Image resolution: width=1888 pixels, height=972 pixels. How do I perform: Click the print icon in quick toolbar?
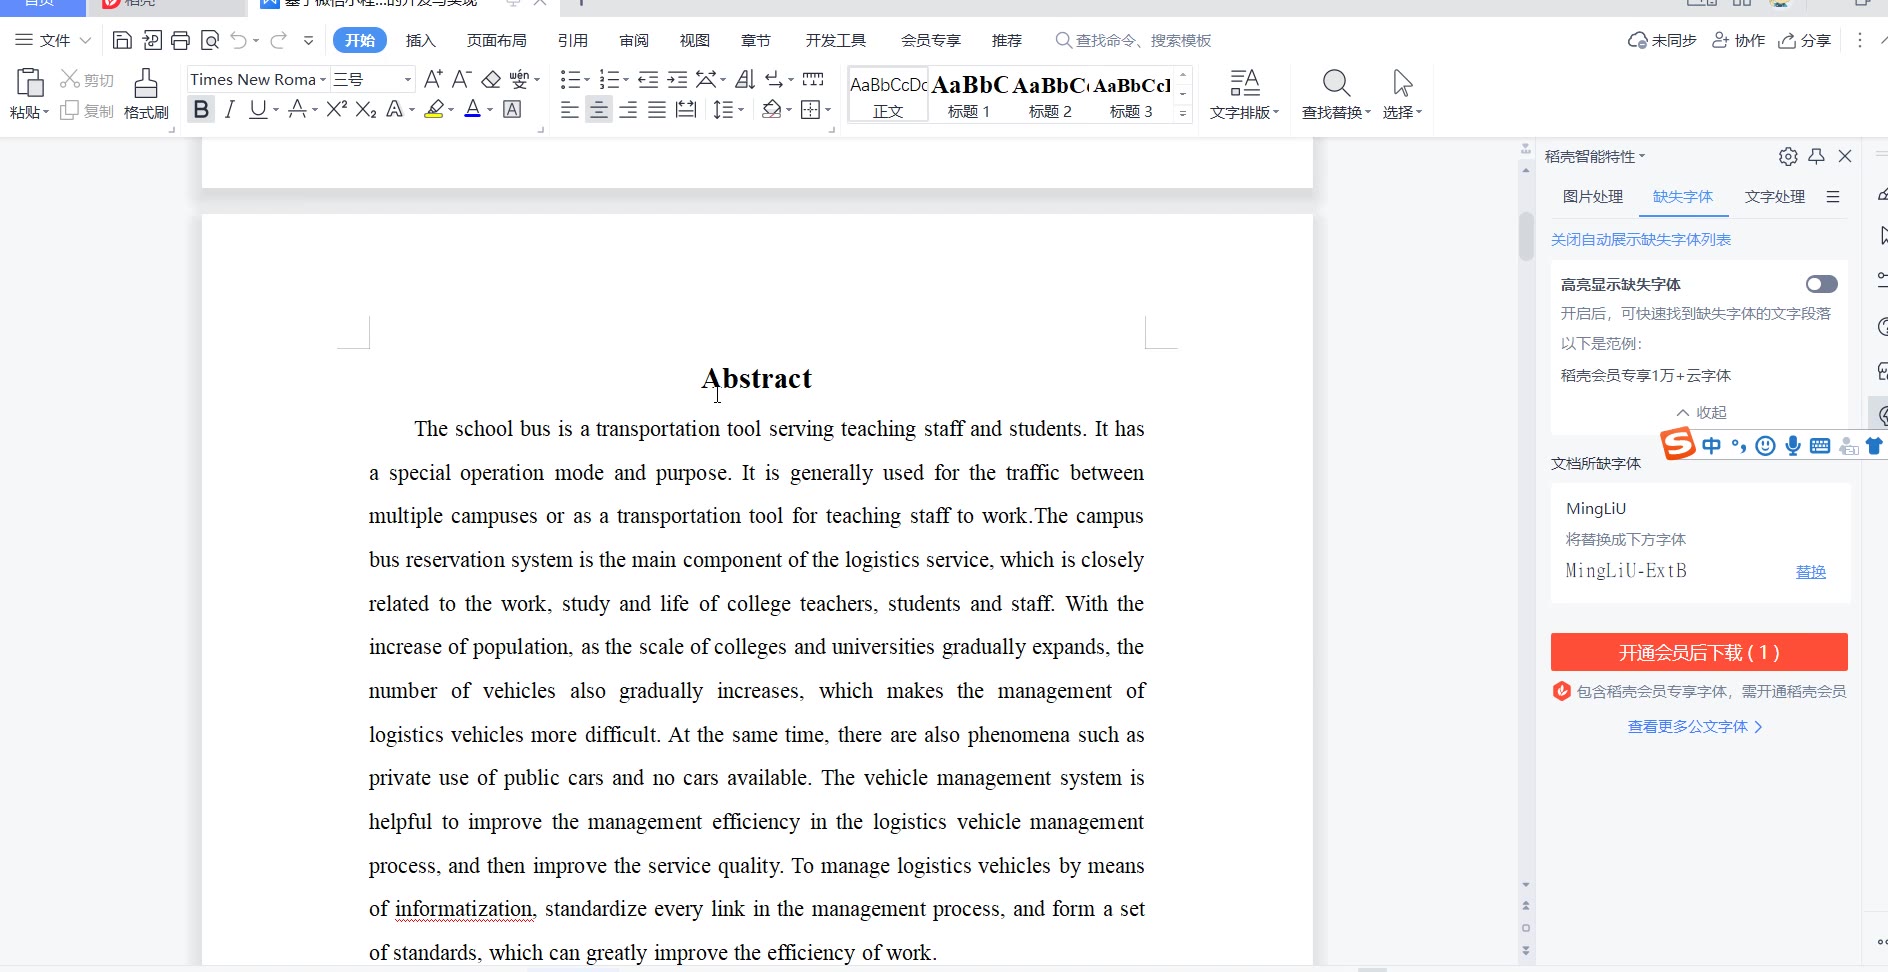point(180,40)
